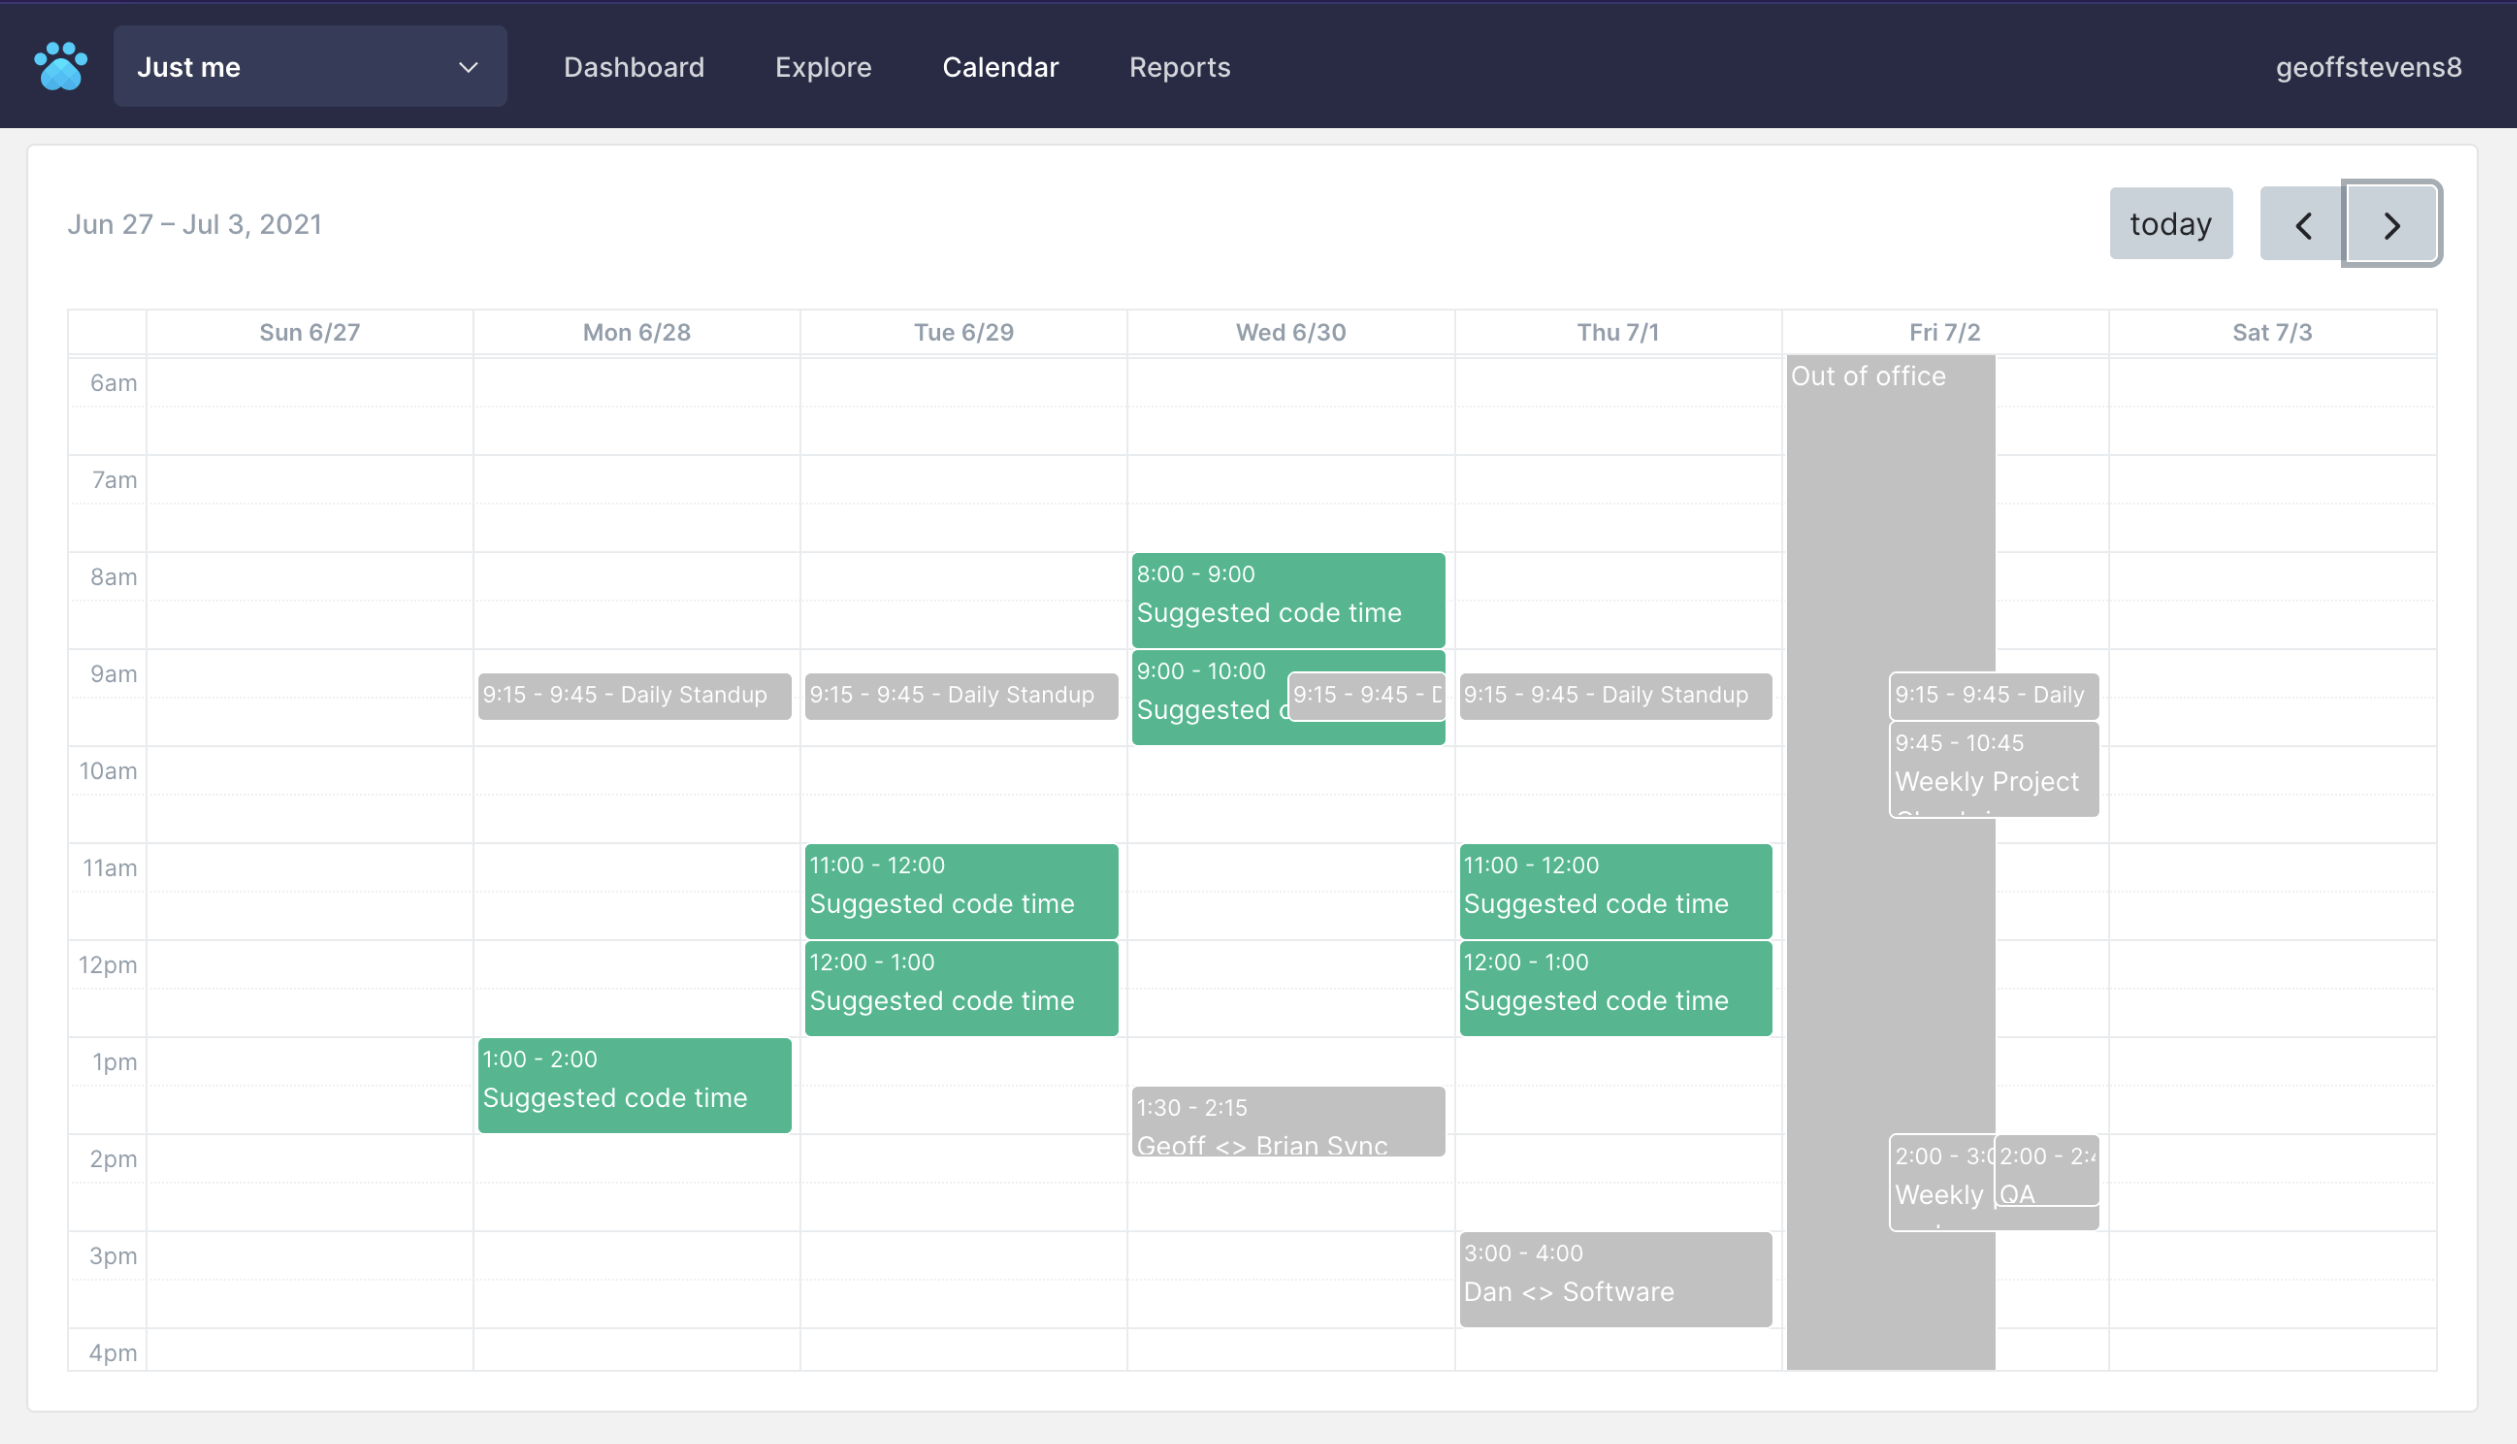
Task: Open the Dashboard tab
Action: 633,67
